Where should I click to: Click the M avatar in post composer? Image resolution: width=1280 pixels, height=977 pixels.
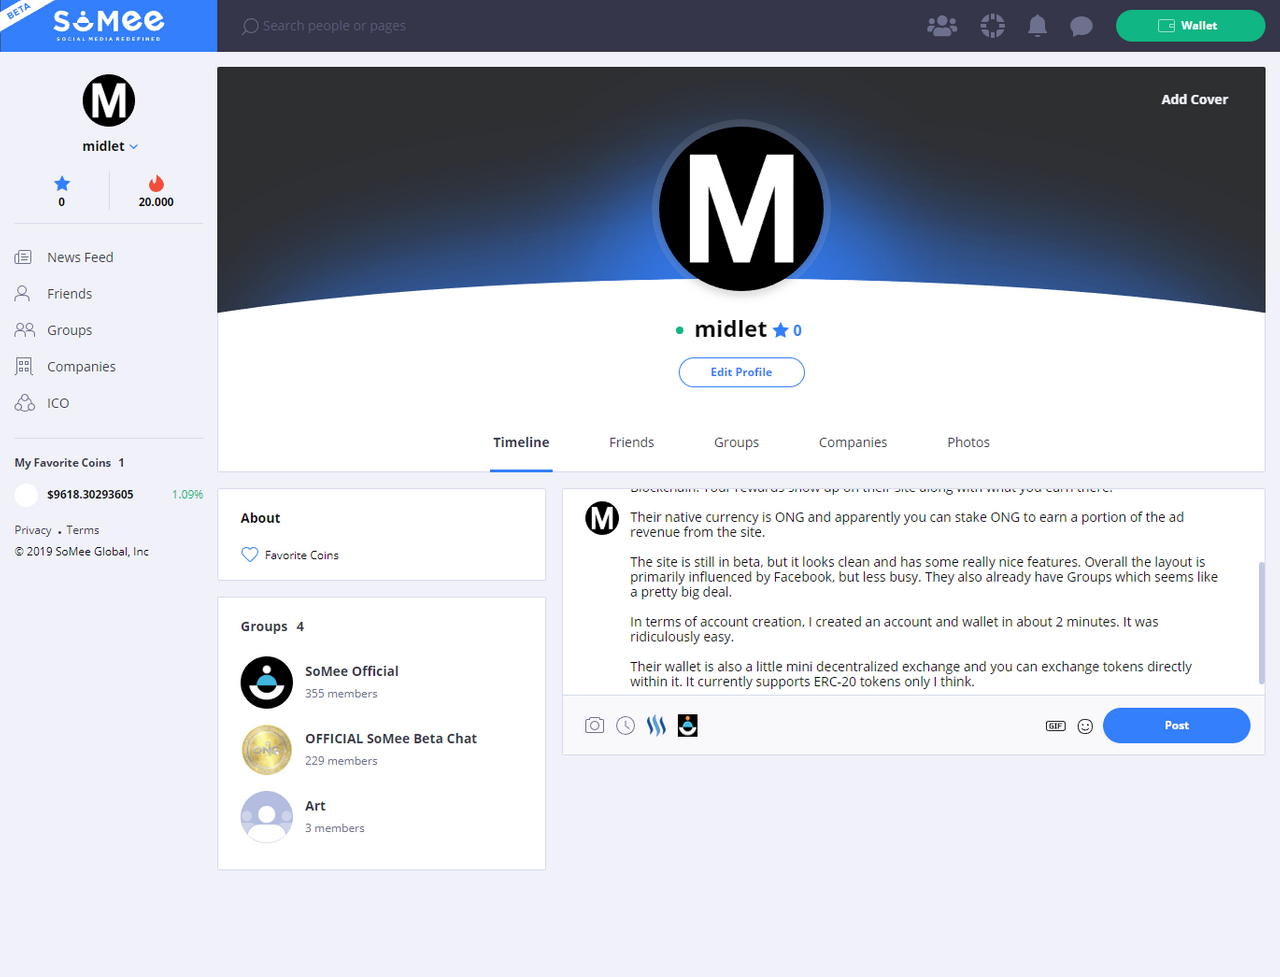[x=601, y=518]
